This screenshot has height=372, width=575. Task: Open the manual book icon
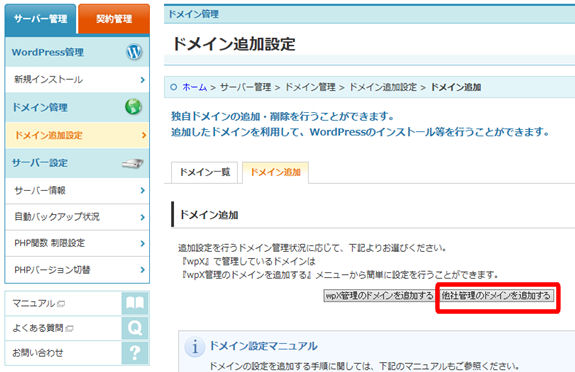coord(135,303)
